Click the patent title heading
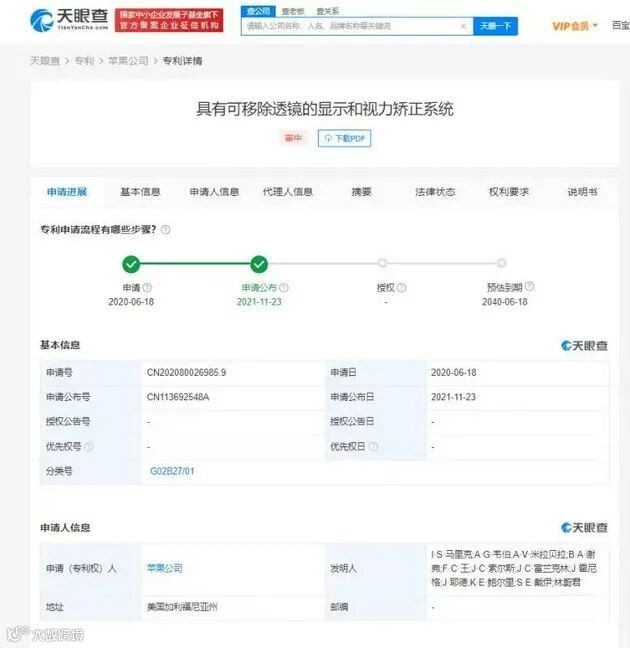Viewport: 630px width, 648px height. coord(325,109)
